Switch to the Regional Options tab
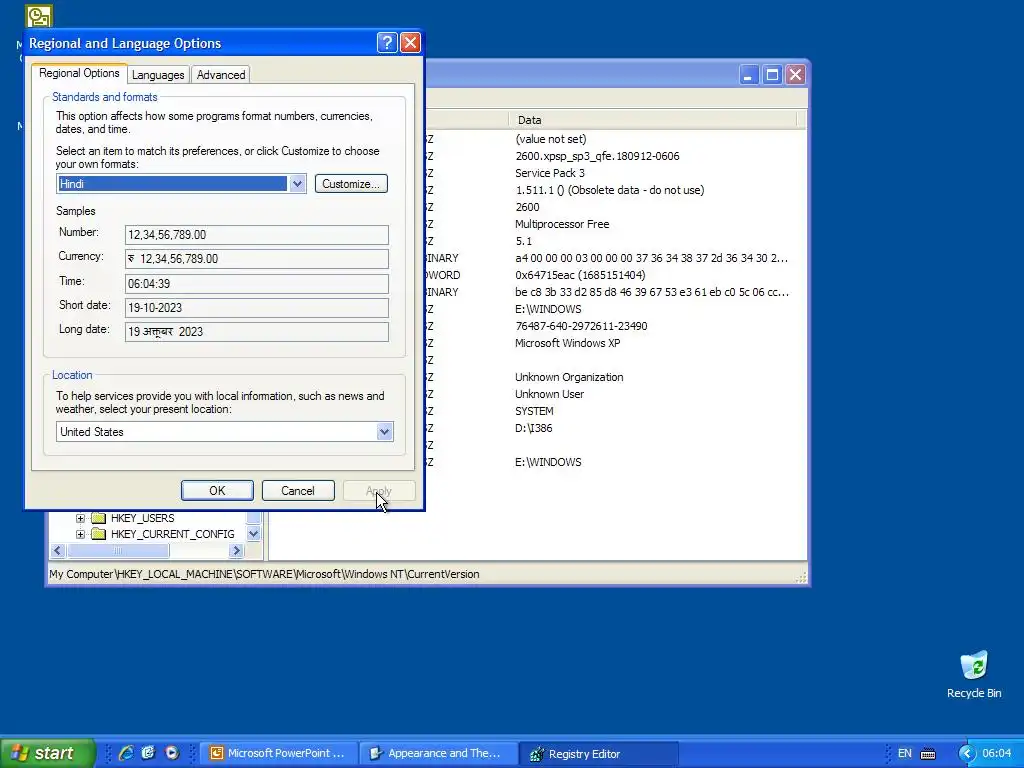The height and width of the screenshot is (768, 1024). coord(79,73)
